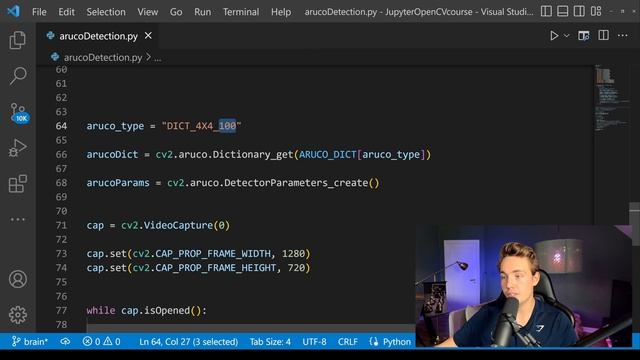Click the minimap code overview
This screenshot has height=360, width=640.
tap(611, 98)
